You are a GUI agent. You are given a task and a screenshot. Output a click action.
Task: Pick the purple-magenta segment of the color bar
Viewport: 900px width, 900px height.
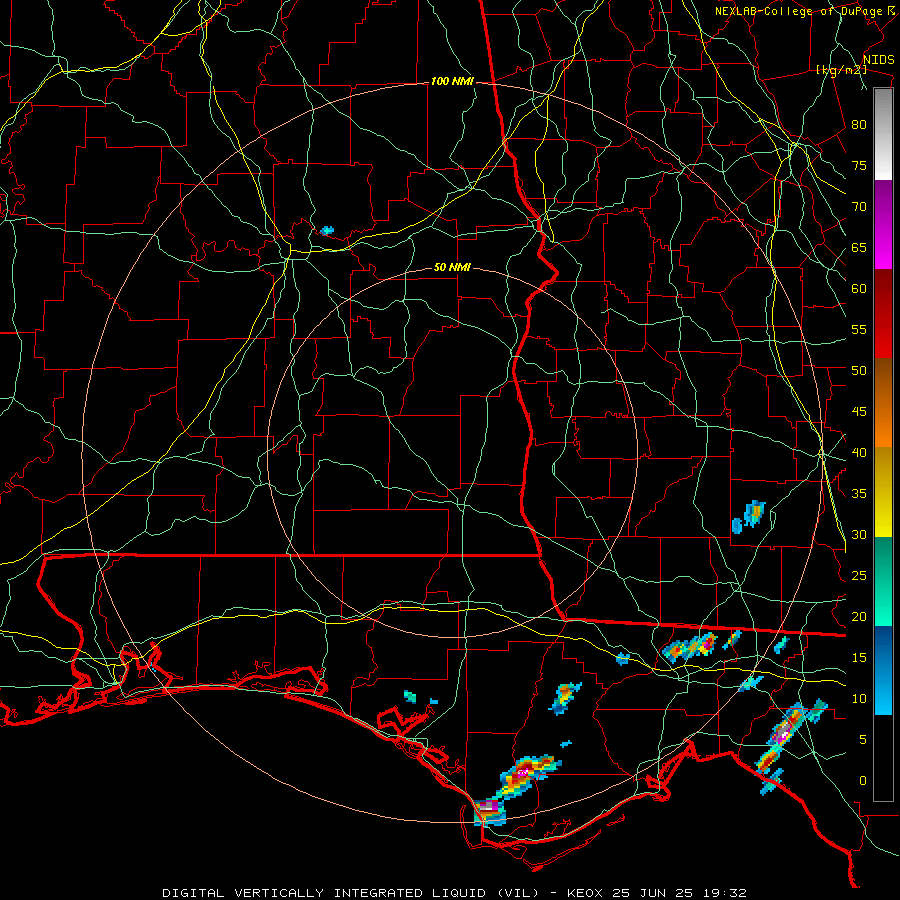click(x=883, y=225)
